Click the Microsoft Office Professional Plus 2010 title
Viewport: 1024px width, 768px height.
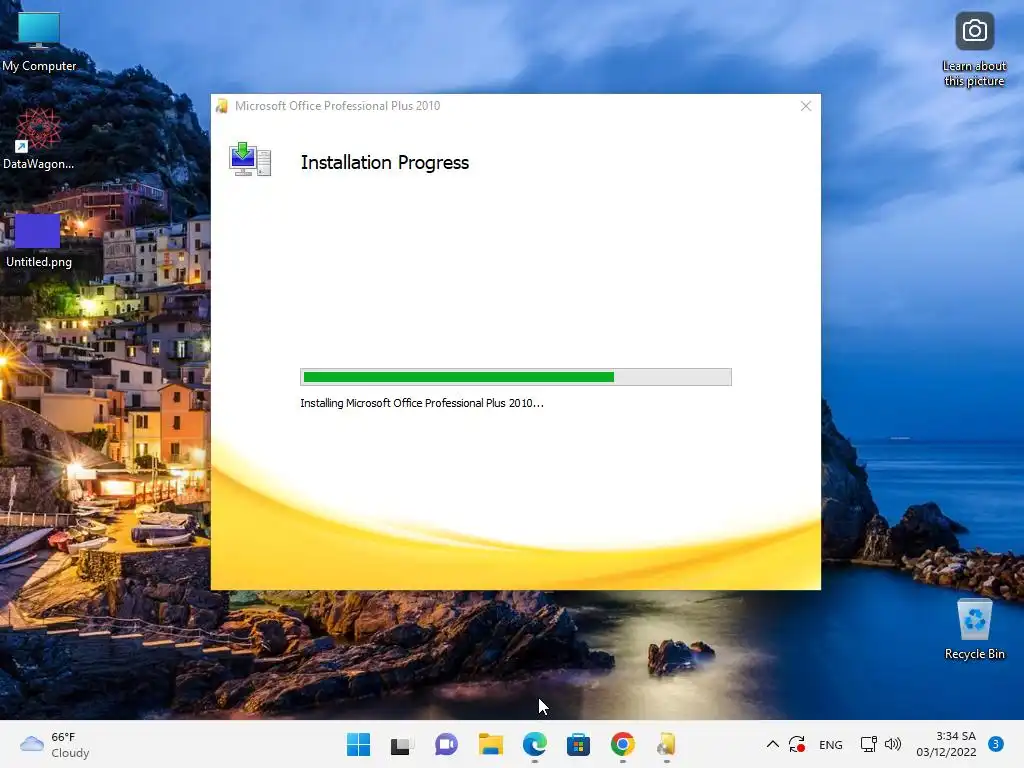pyautogui.click(x=338, y=106)
